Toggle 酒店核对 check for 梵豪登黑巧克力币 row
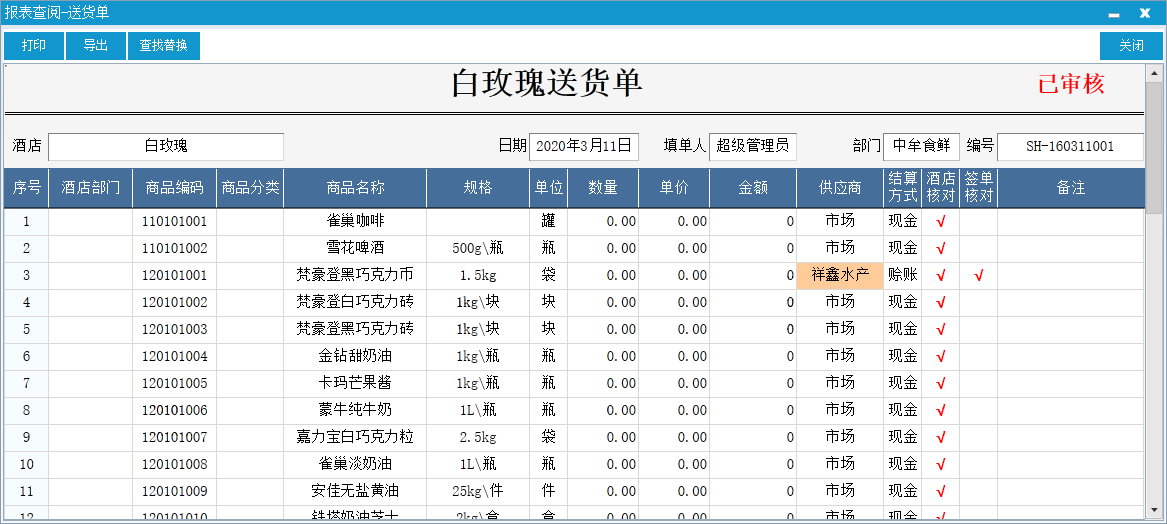The image size is (1167, 524). 941,276
